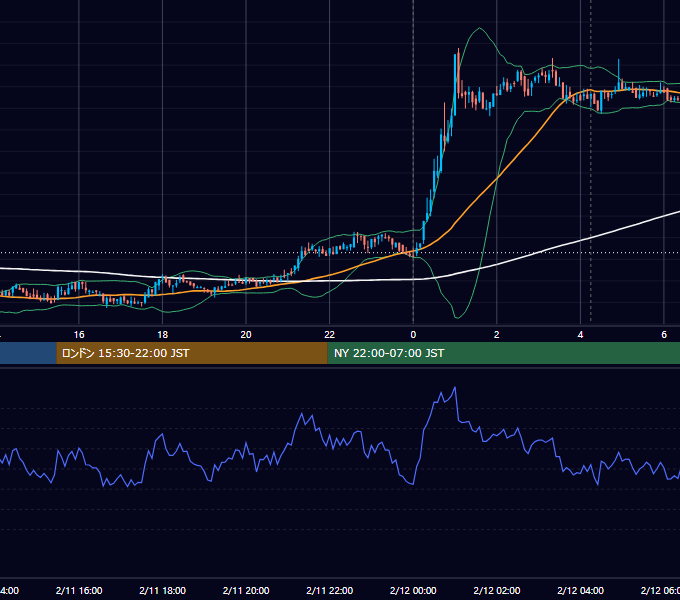
Task: Click the 20 hour label on chart axis
Action: [246, 335]
